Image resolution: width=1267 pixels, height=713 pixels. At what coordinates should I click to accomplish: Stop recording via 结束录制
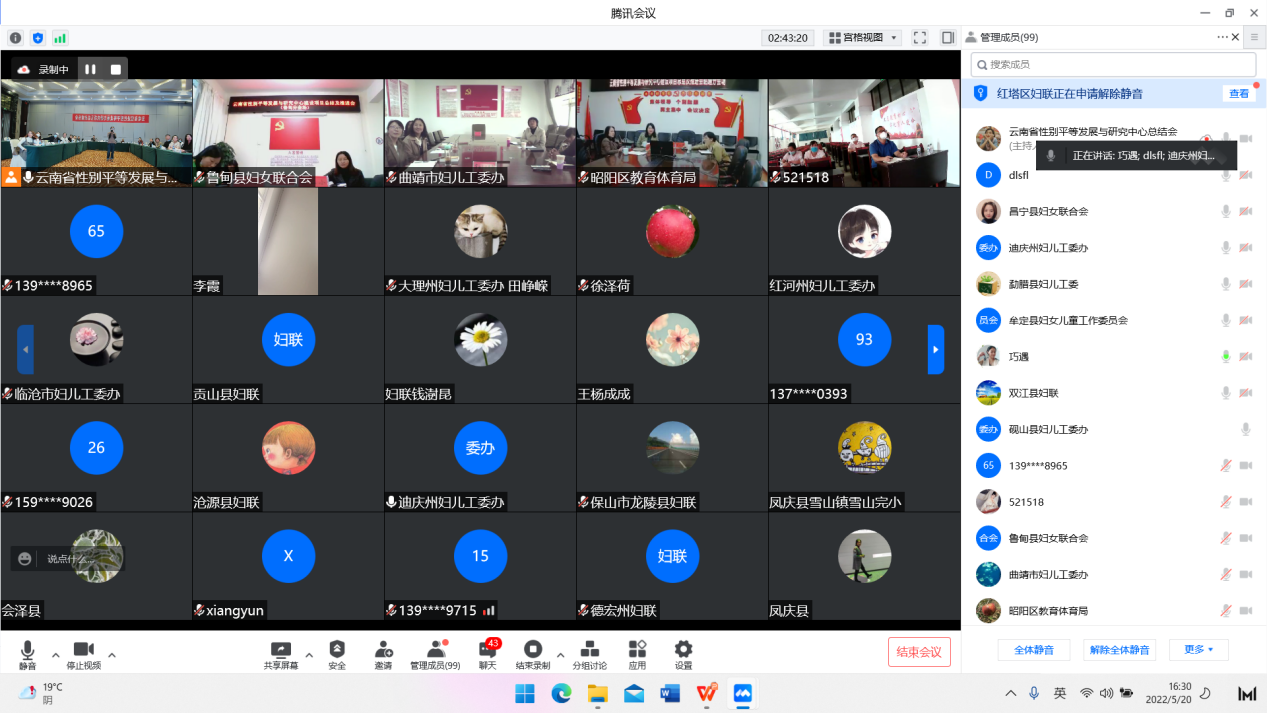tap(535, 654)
